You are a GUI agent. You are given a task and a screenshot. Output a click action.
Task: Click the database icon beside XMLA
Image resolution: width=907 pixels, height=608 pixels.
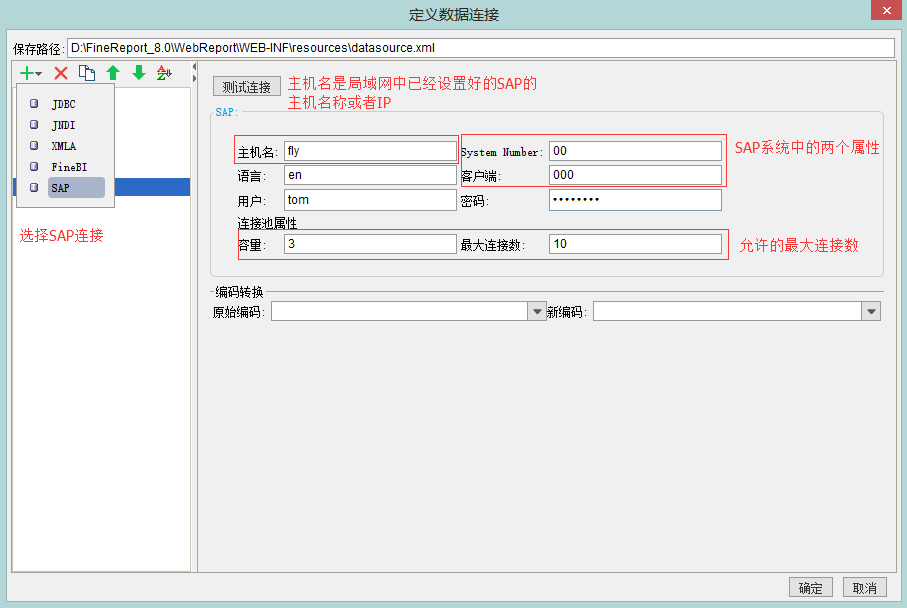tap(34, 145)
